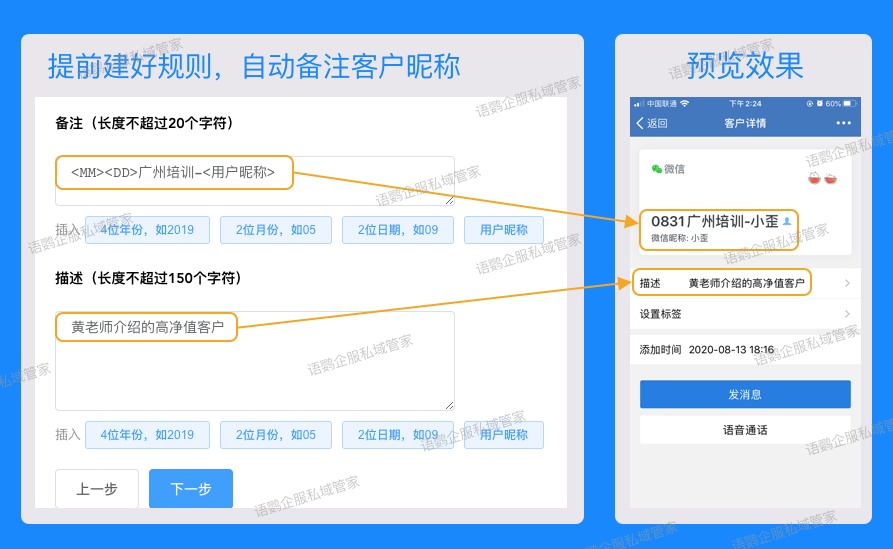893x549 pixels.
Task: Open the three-dot more menu in phone header
Action: pyautogui.click(x=844, y=123)
